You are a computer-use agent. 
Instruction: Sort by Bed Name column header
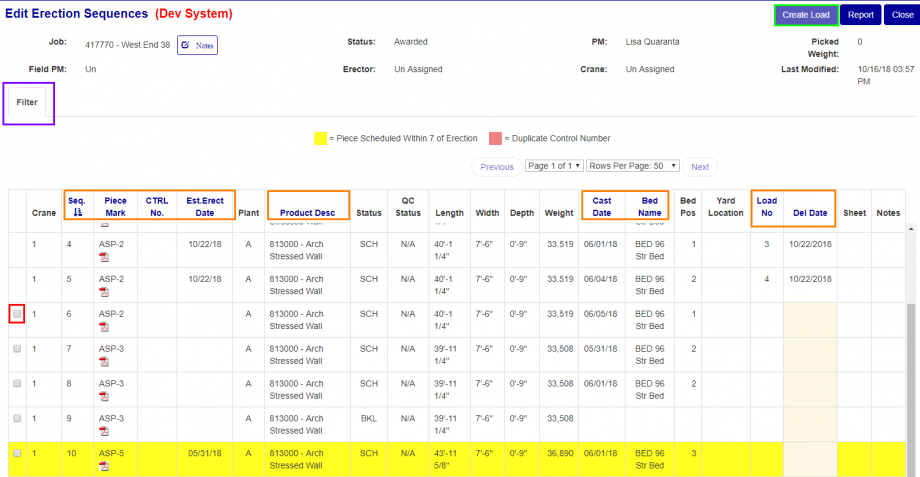pyautogui.click(x=650, y=207)
